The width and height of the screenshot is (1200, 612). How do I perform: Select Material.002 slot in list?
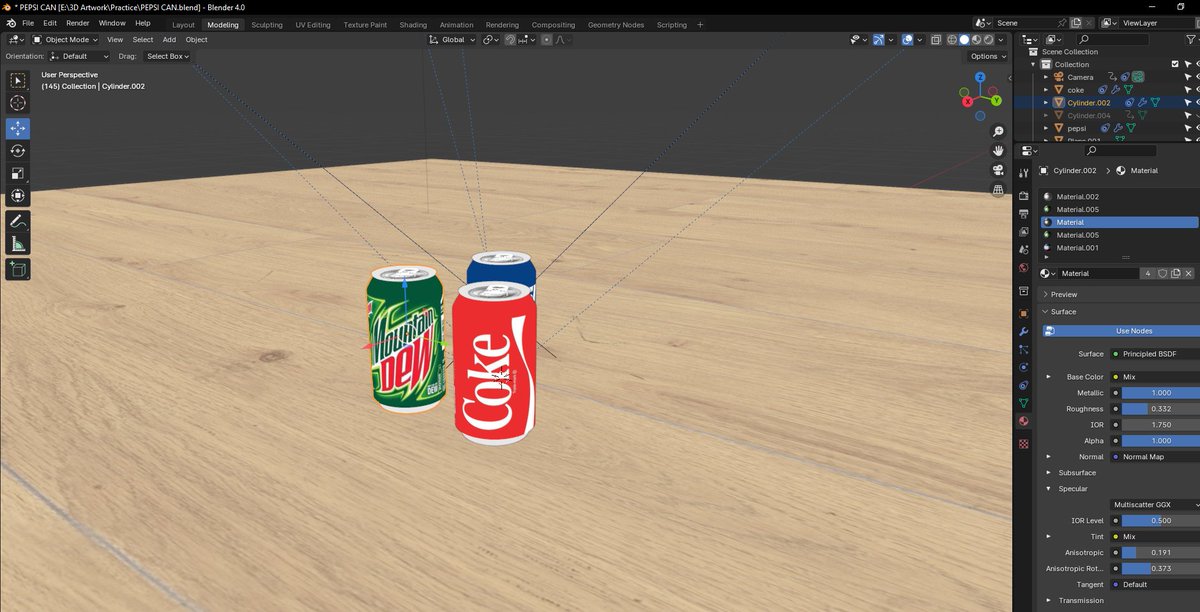point(1119,197)
